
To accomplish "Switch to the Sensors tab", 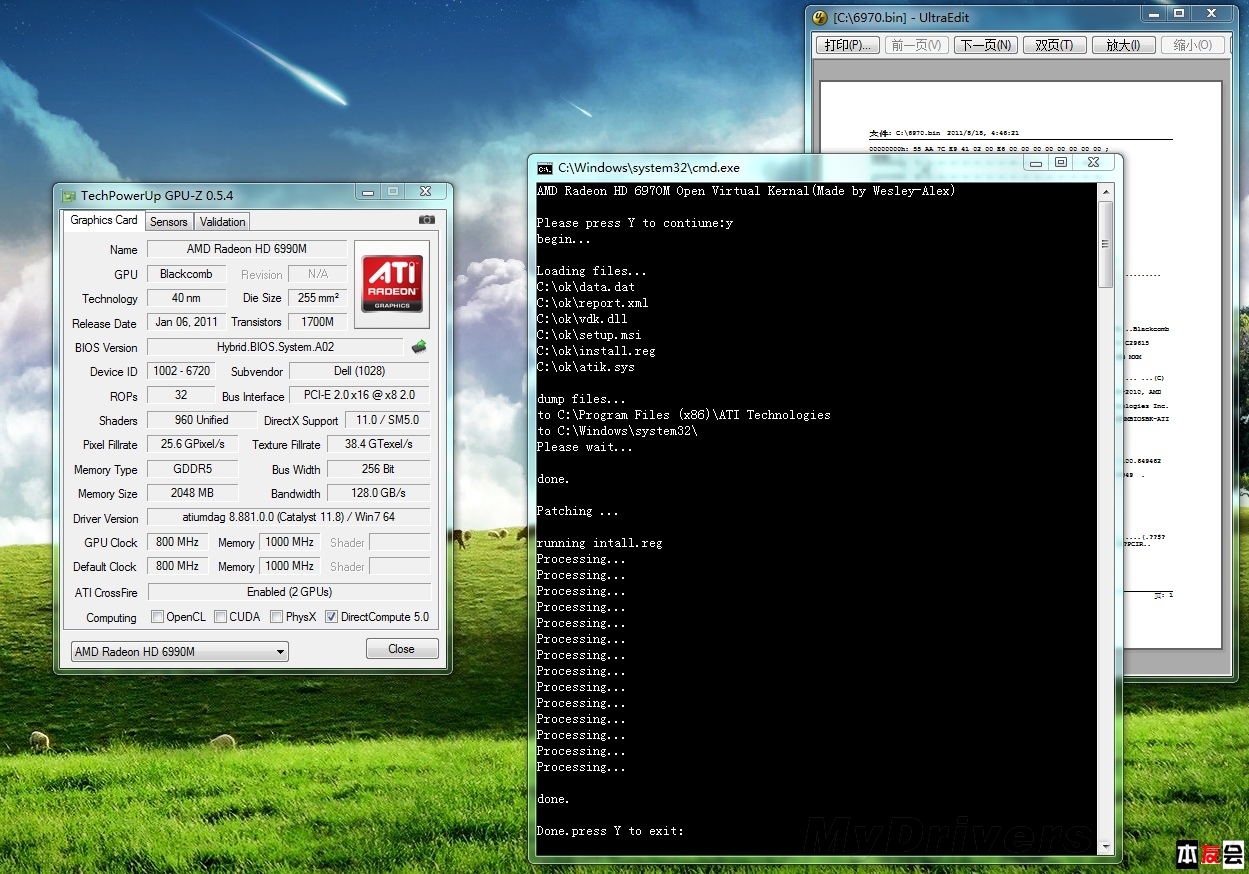I will 168,221.
